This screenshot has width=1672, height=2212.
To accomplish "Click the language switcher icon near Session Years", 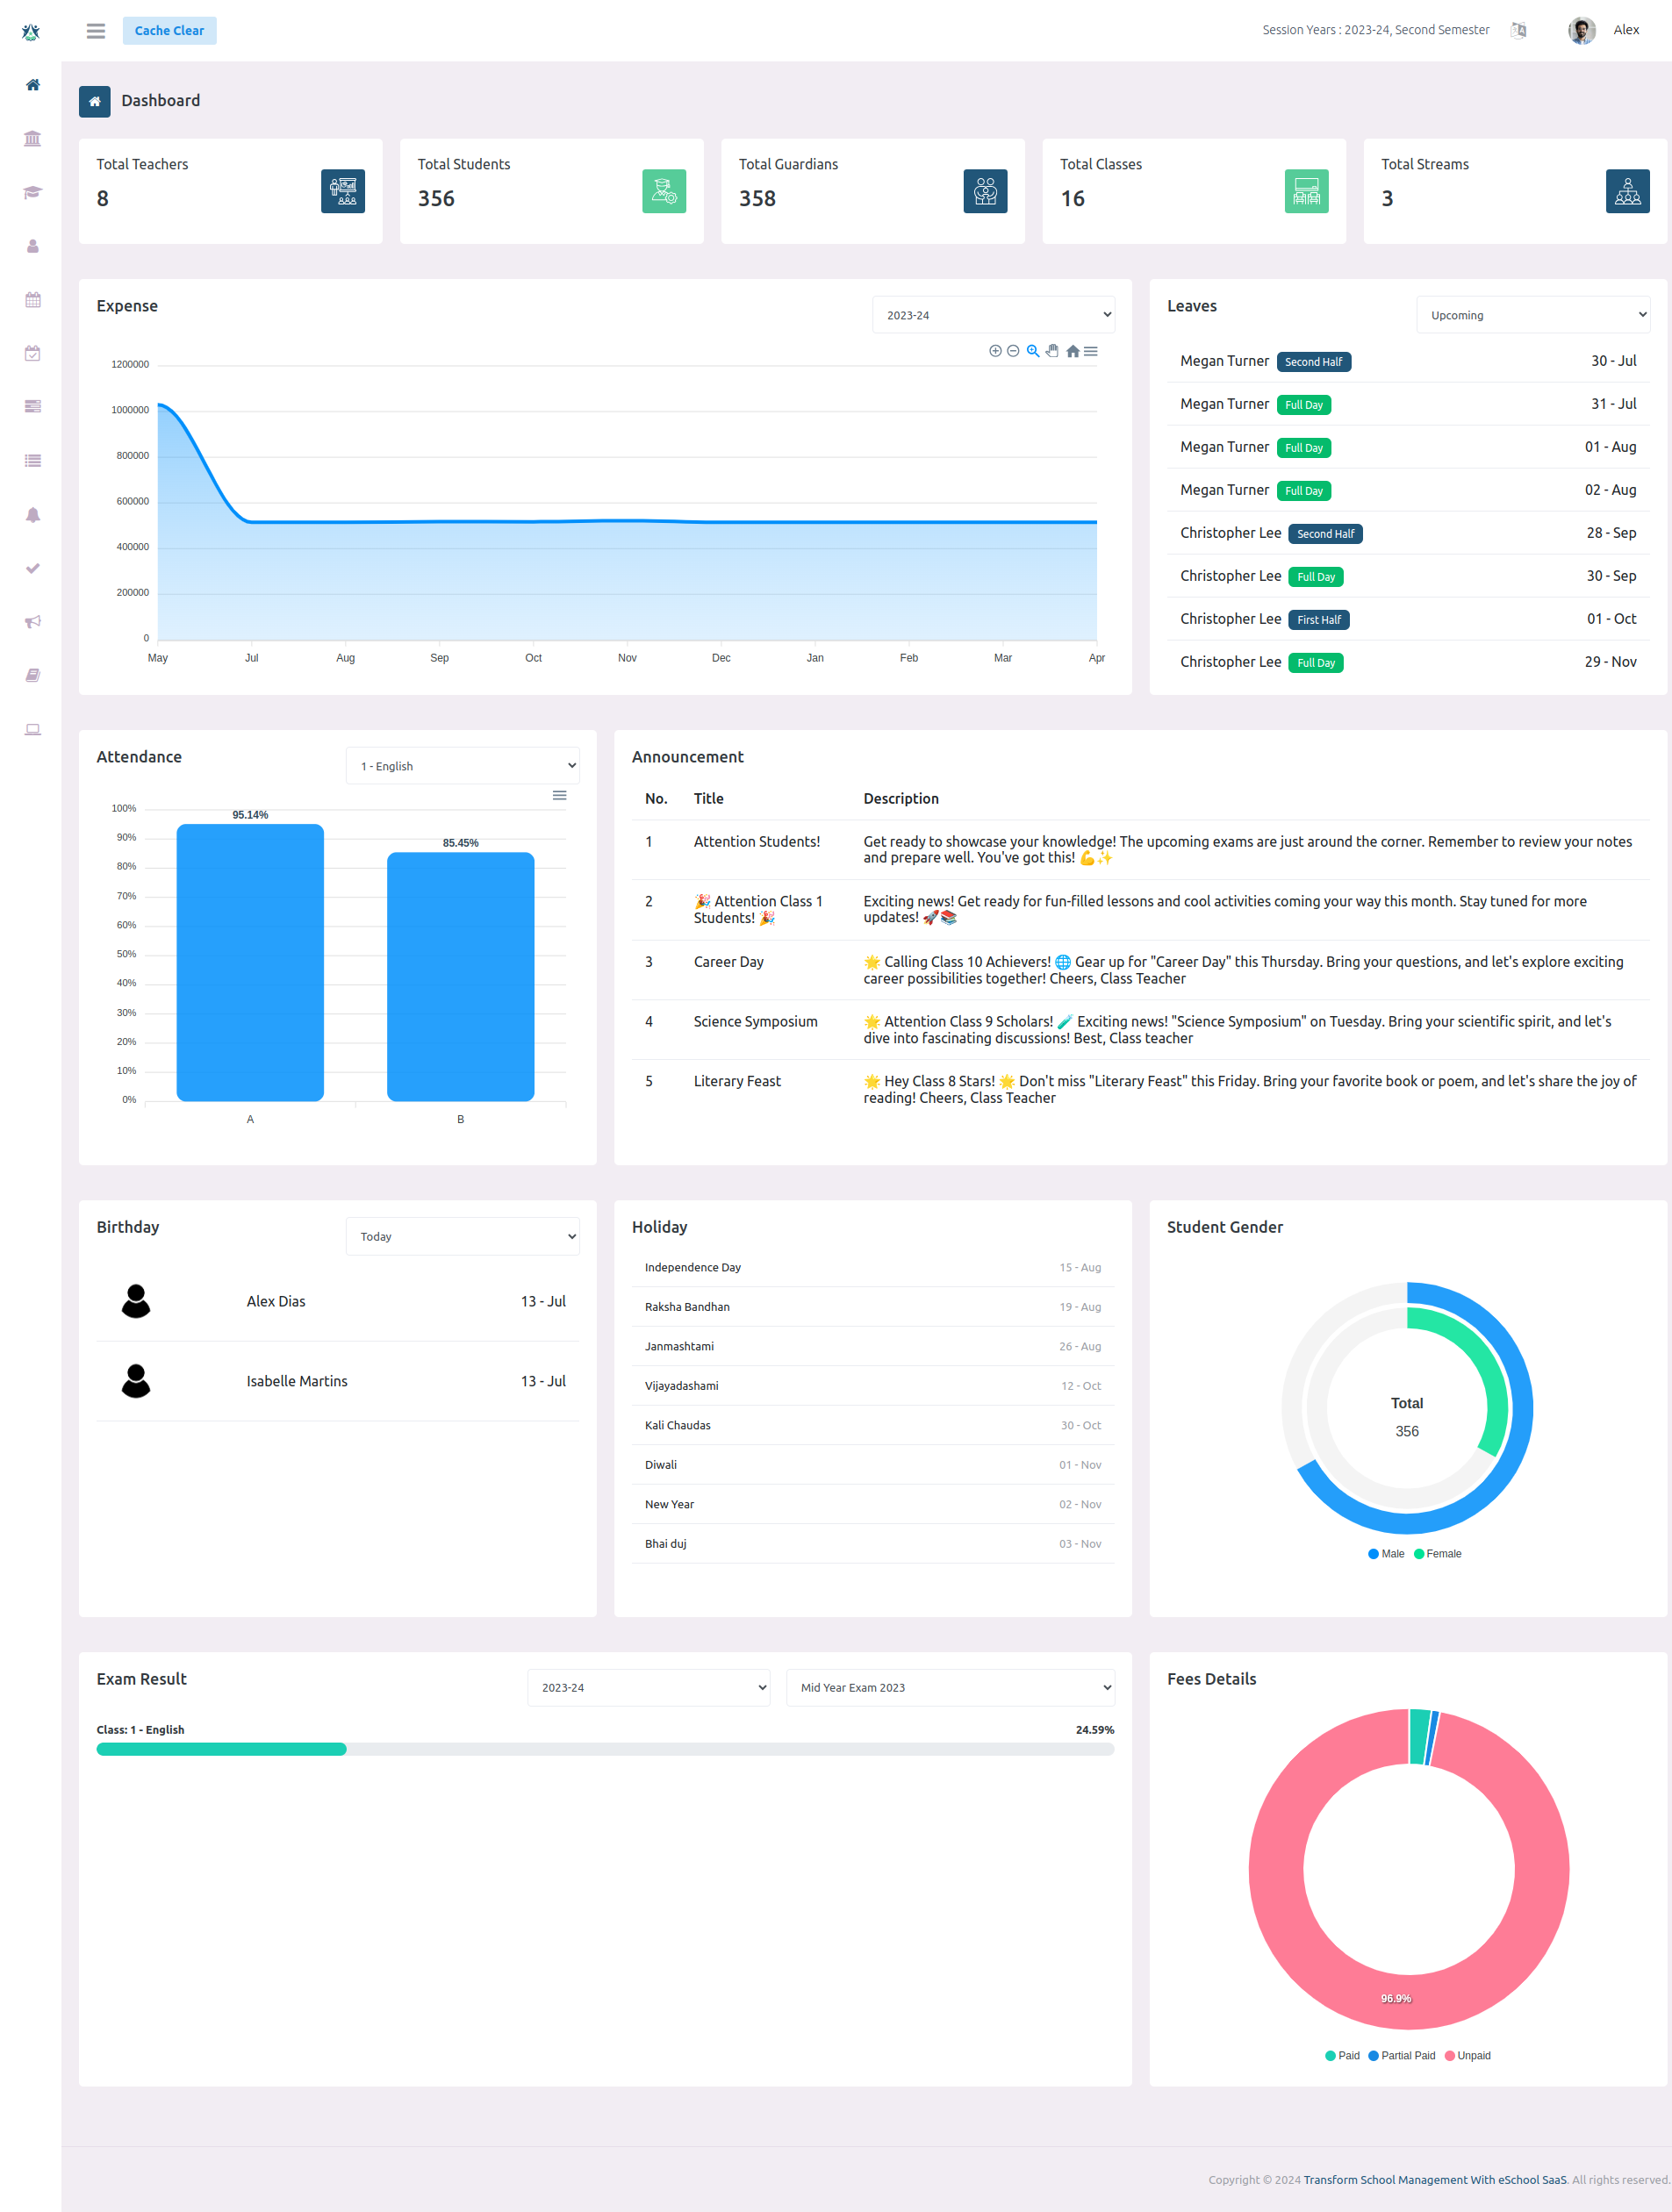I will 1517,30.
